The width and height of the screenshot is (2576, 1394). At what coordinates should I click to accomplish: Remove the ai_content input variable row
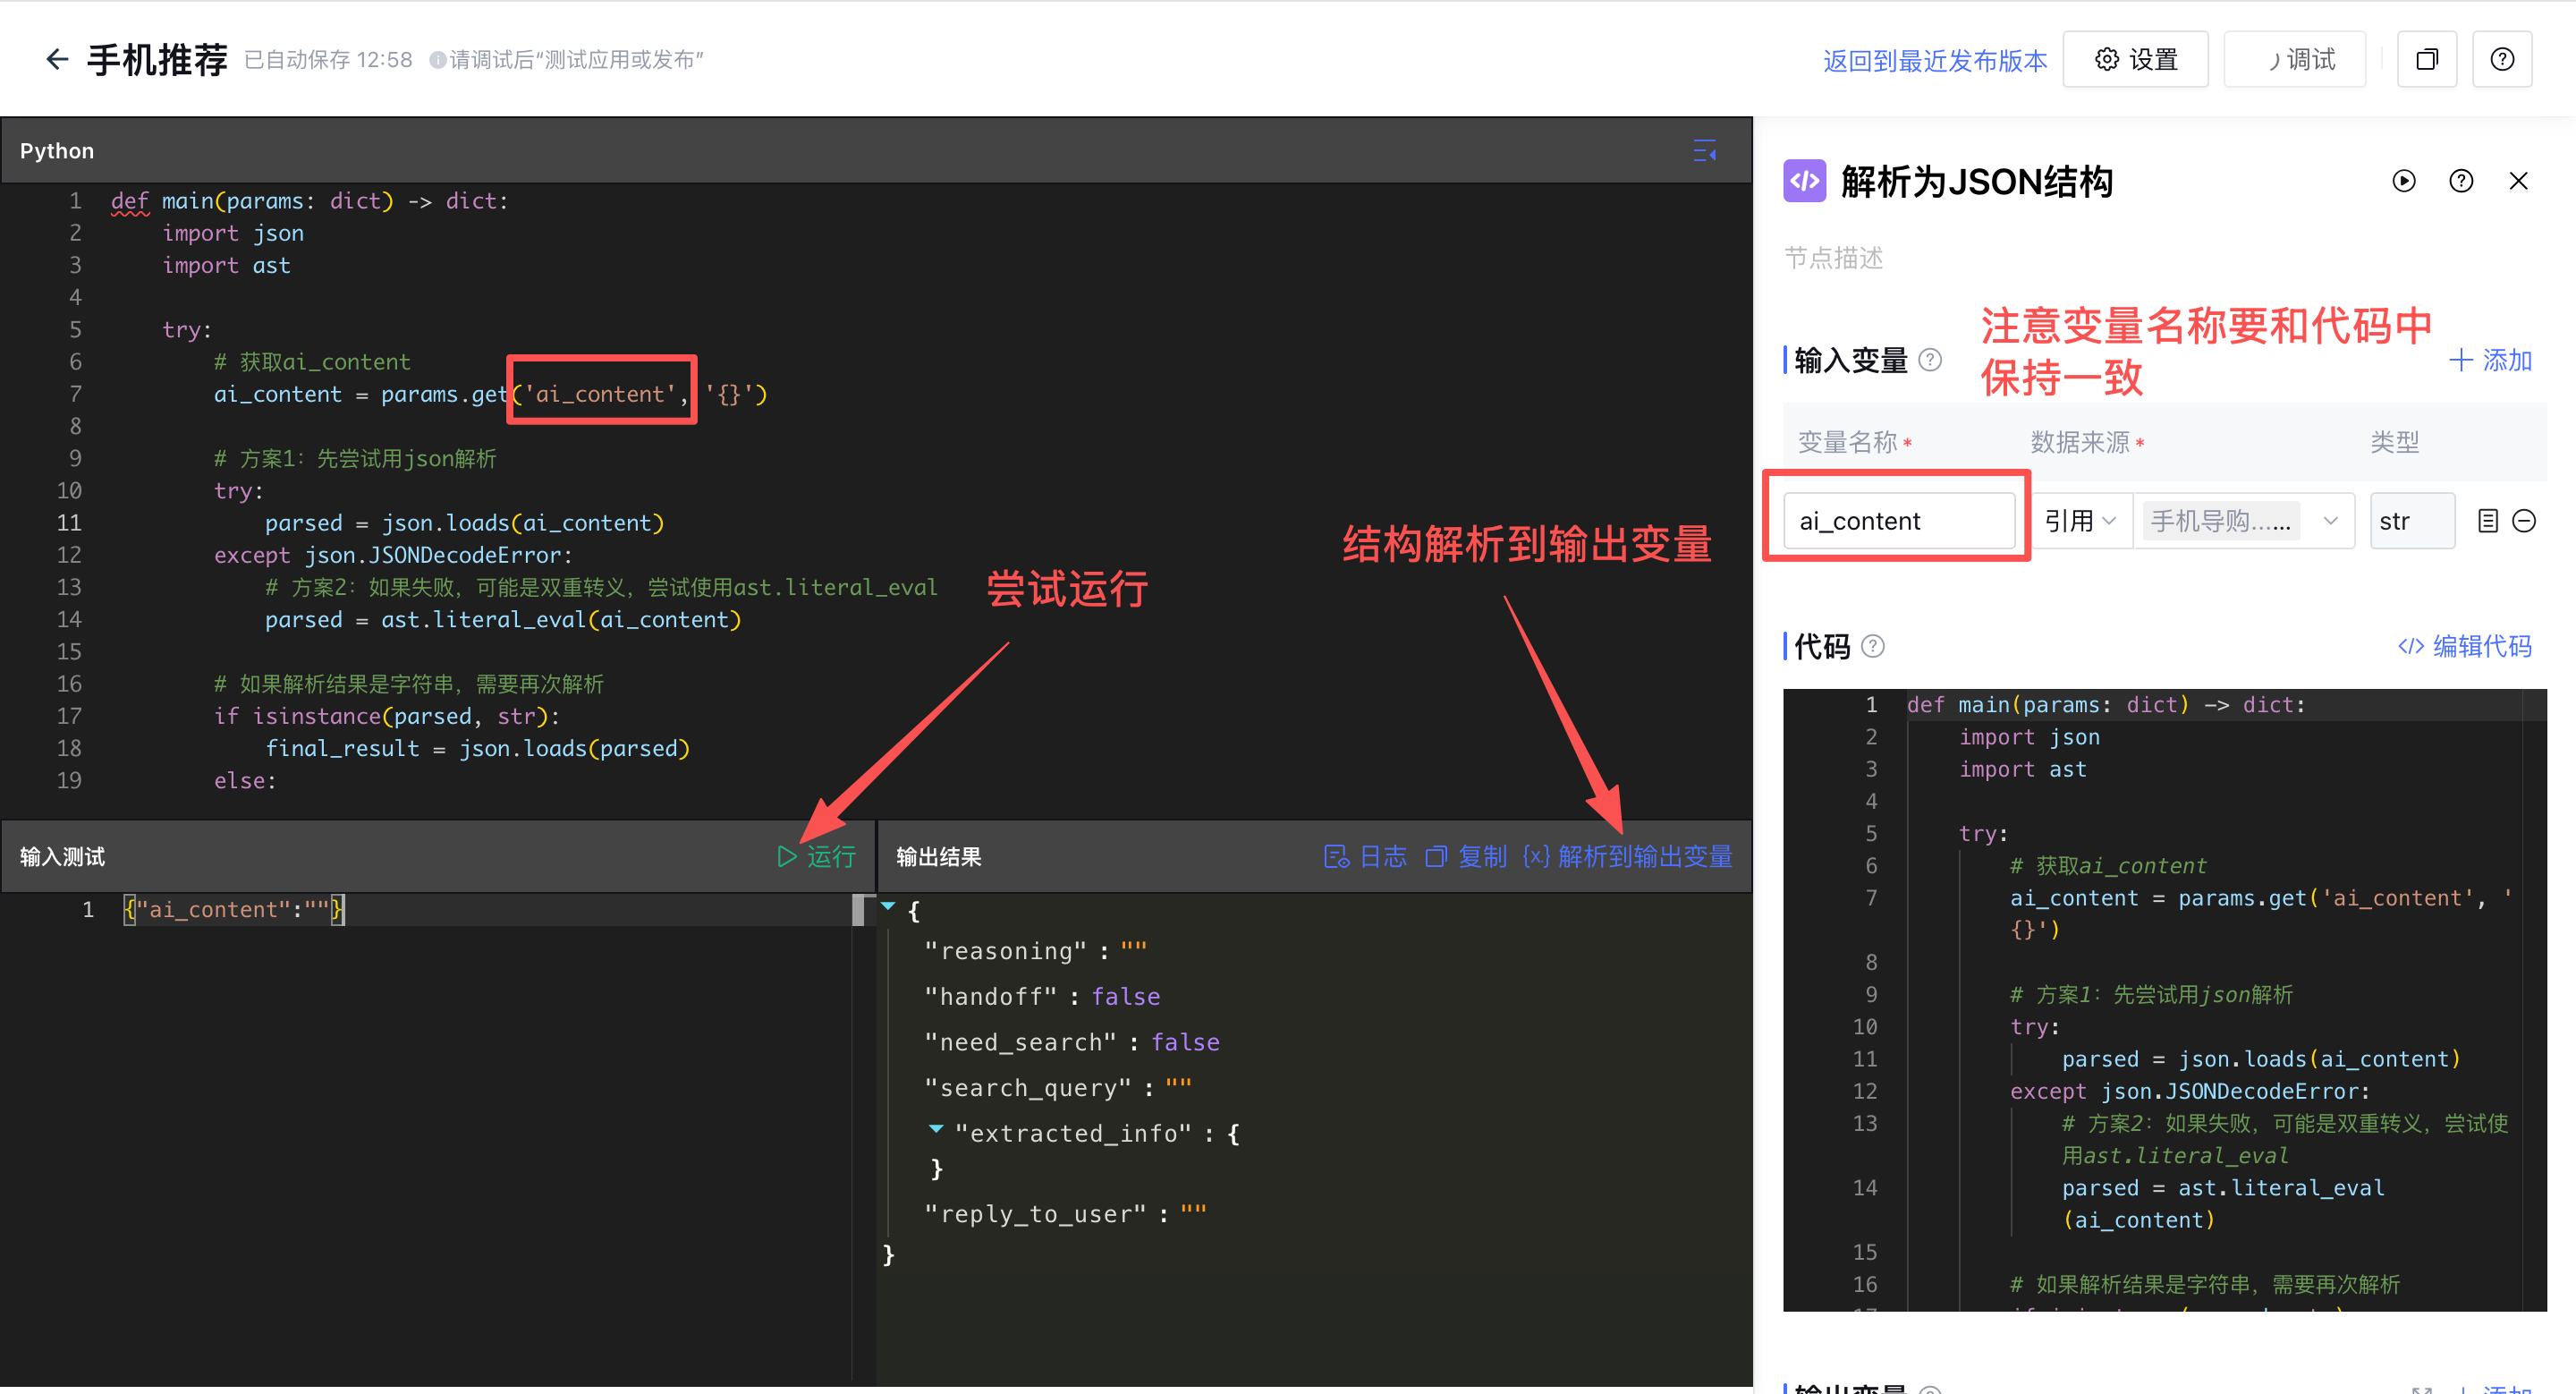tap(2524, 521)
